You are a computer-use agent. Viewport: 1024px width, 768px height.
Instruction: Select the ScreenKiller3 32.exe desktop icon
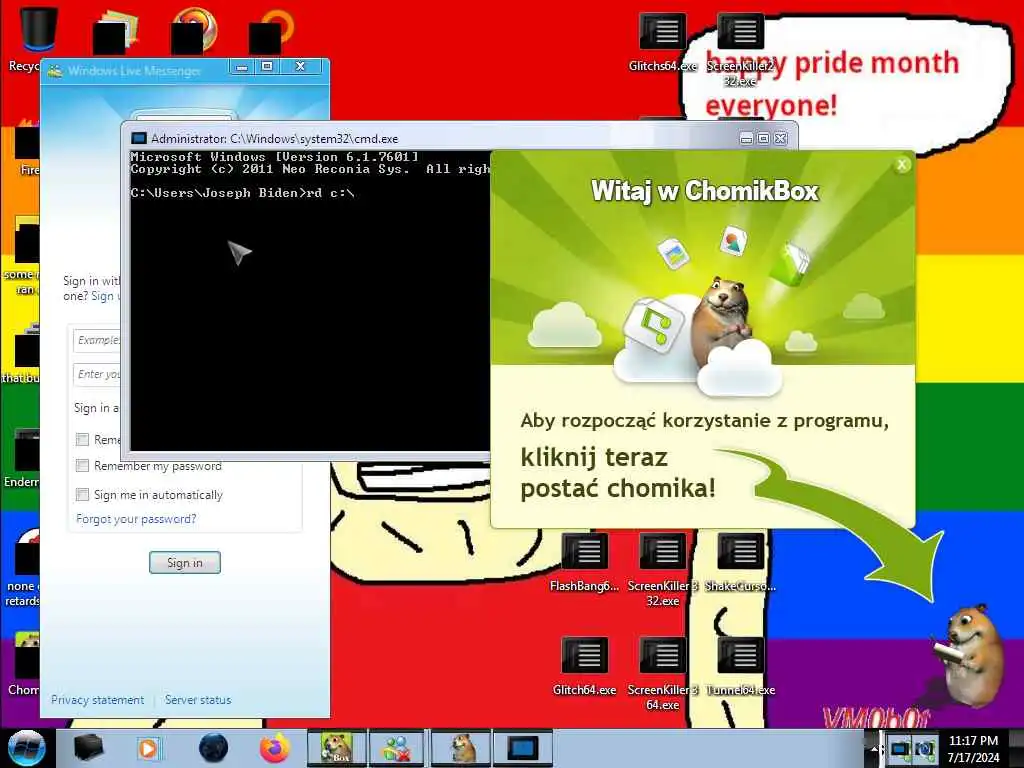click(662, 569)
